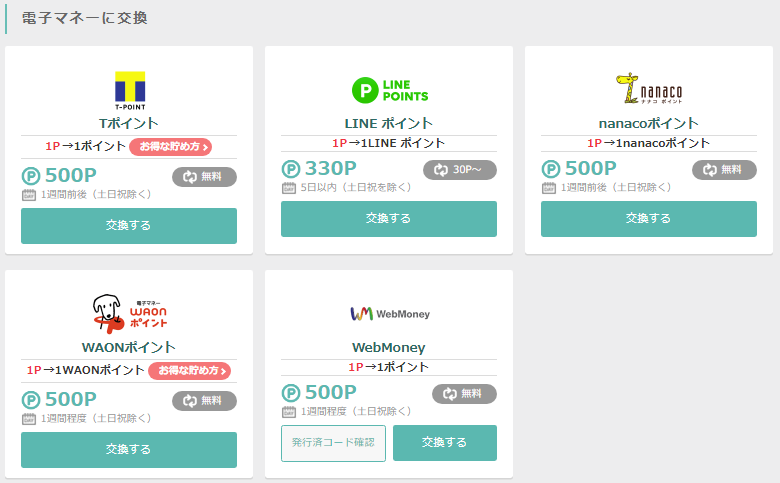The height and width of the screenshot is (483, 780).
Task: Click the 無料 badge on WebMoney card
Action: 464,394
